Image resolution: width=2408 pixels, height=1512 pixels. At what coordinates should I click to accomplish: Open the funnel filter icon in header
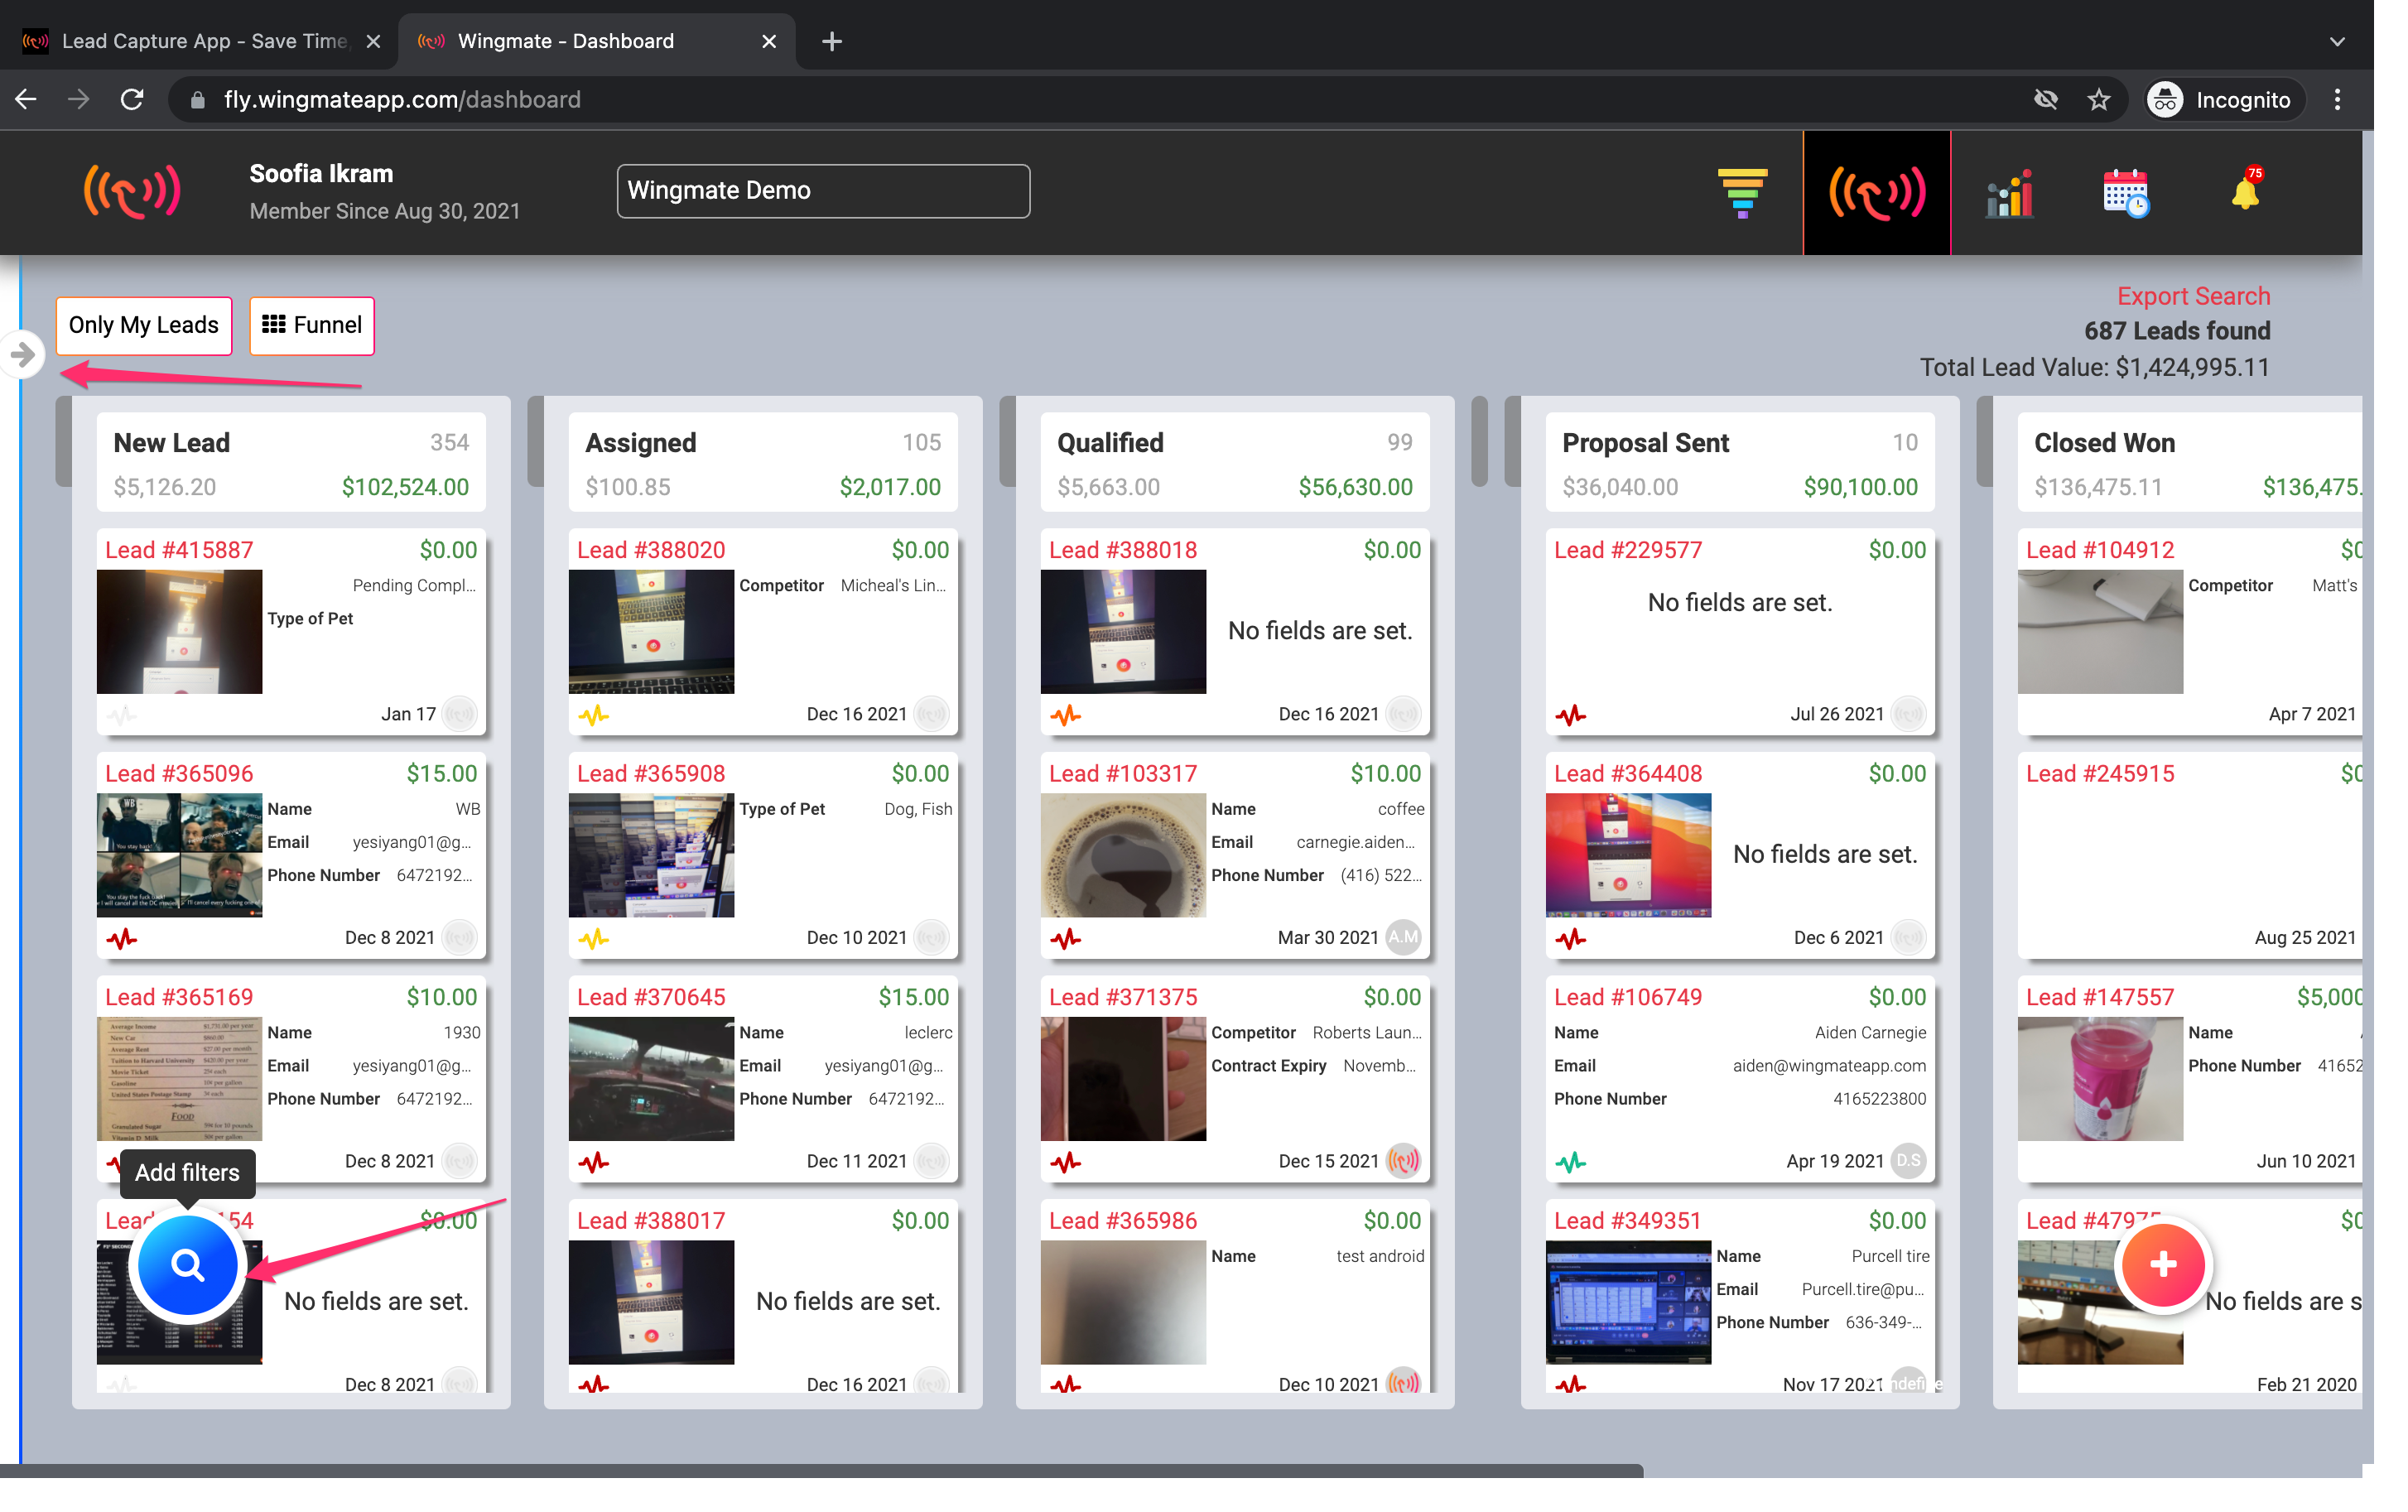pyautogui.click(x=1742, y=192)
